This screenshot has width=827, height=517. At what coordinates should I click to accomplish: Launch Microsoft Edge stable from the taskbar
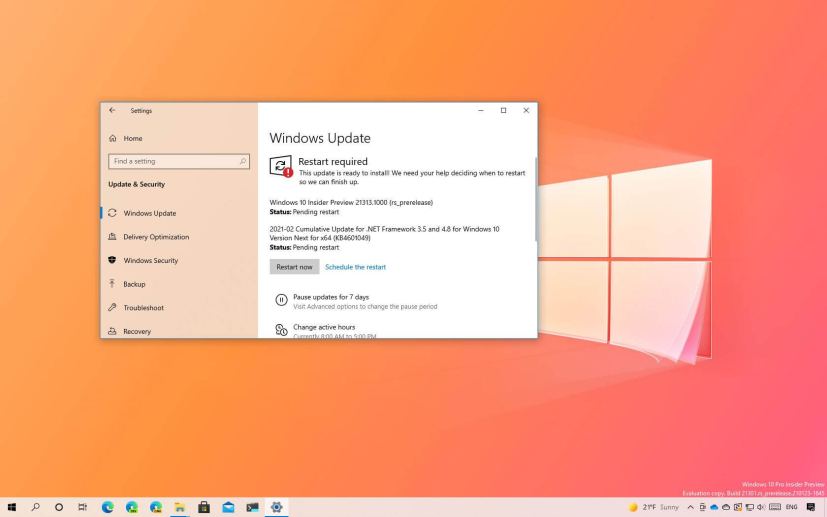pyautogui.click(x=108, y=508)
